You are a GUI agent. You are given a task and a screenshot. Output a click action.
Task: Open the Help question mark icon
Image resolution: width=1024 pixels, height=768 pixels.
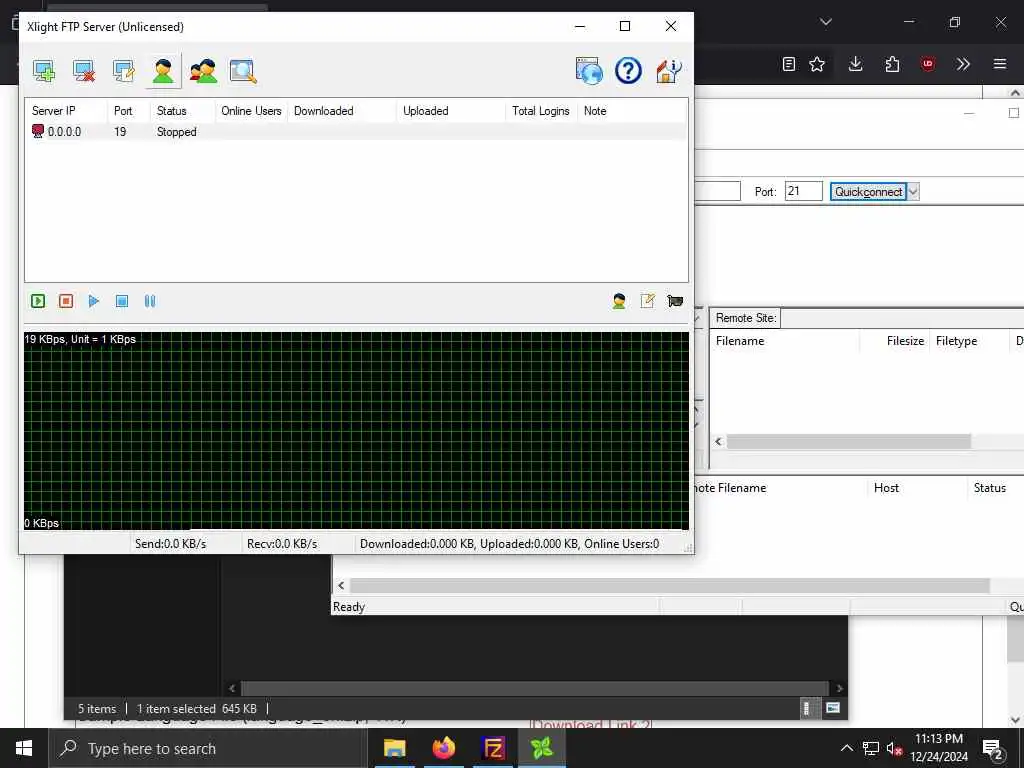[628, 71]
